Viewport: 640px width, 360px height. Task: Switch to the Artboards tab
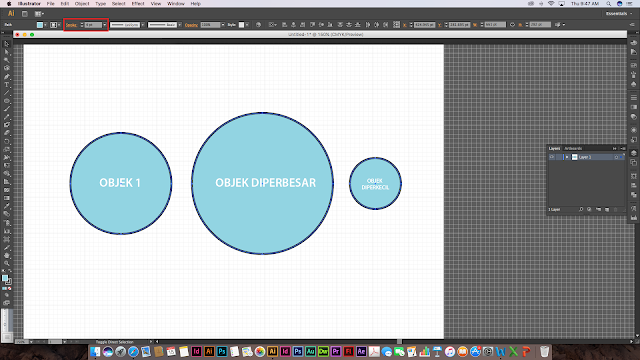pos(573,148)
